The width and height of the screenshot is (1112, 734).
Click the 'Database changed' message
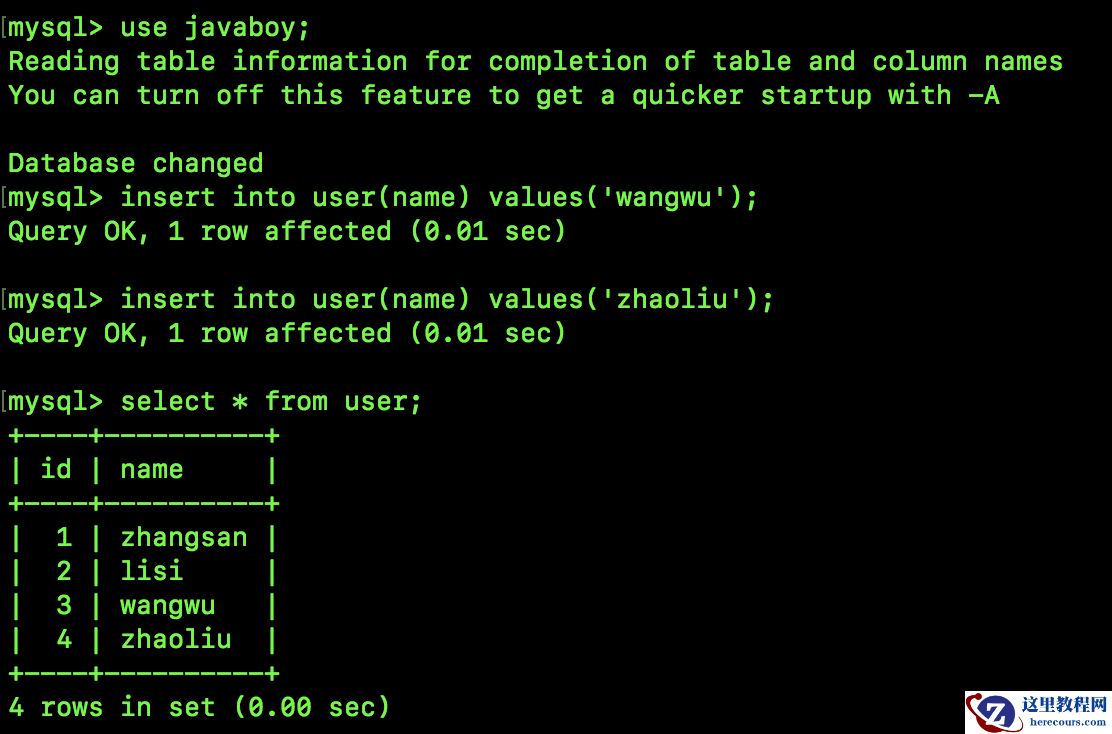click(136, 163)
